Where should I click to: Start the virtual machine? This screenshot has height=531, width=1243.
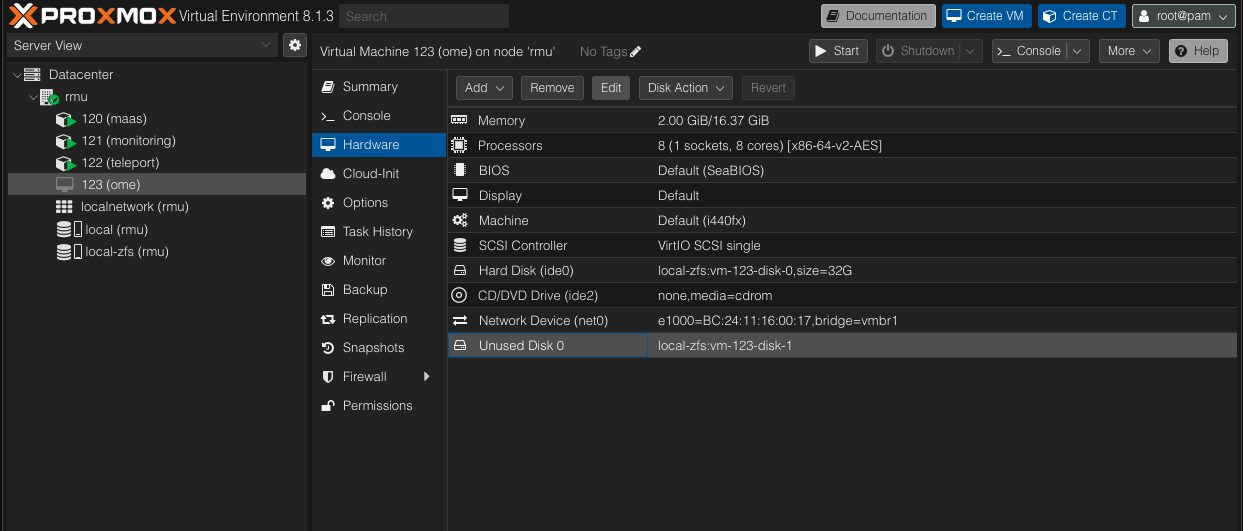838,51
